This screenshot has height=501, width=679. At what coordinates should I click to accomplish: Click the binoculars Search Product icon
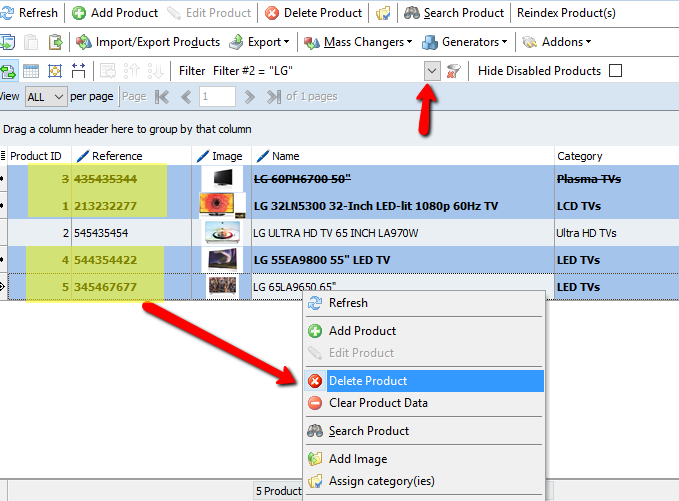(x=411, y=13)
